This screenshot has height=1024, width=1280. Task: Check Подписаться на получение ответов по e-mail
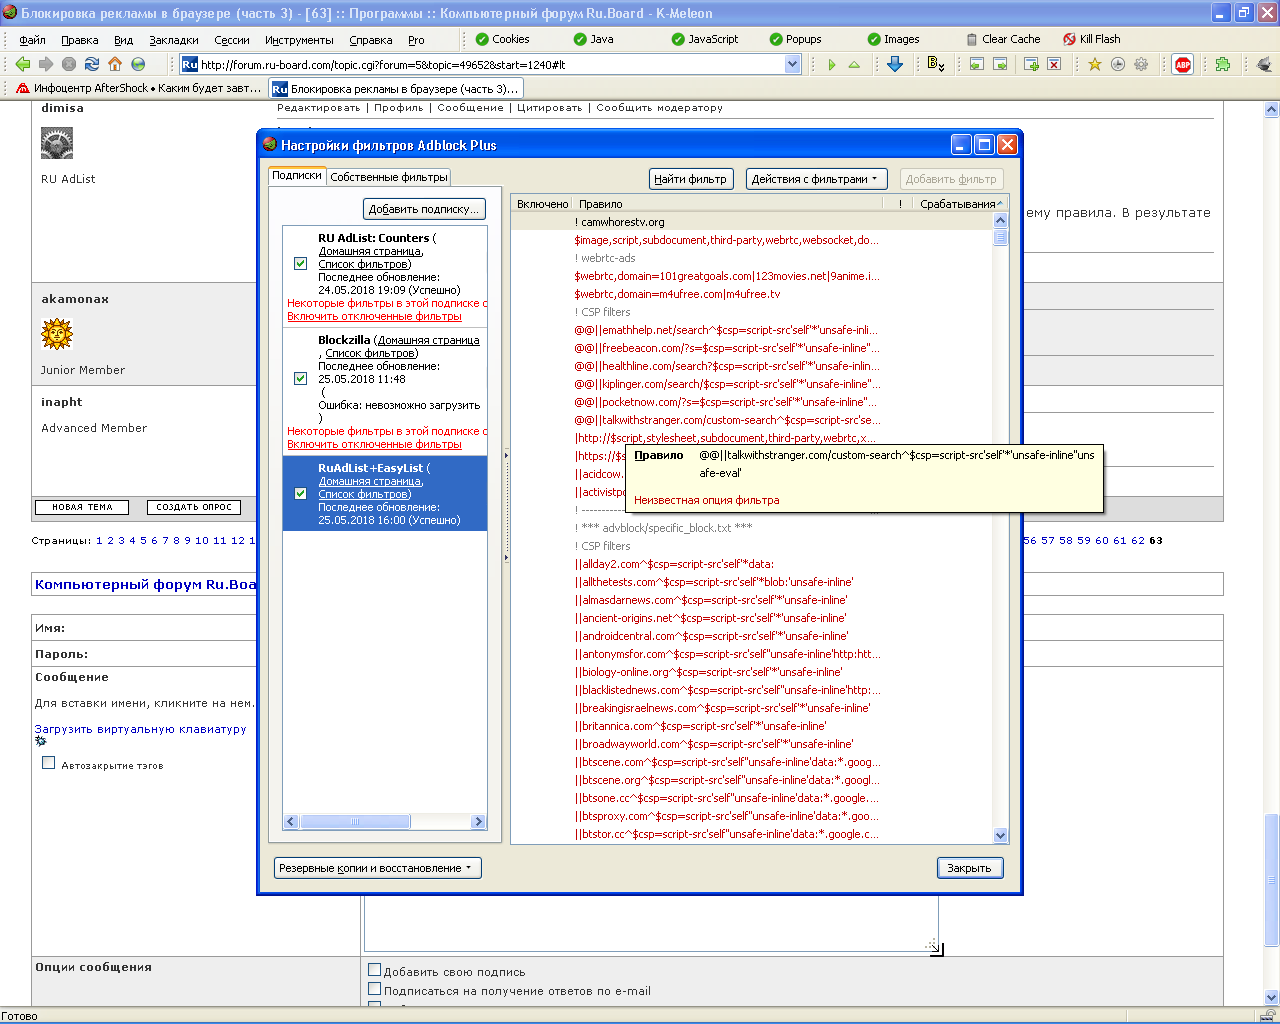pyautogui.click(x=374, y=989)
